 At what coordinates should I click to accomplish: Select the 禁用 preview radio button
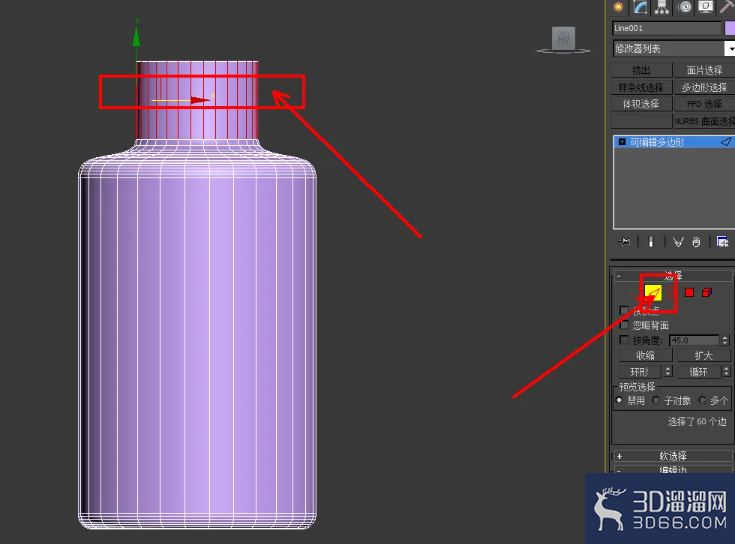619,400
